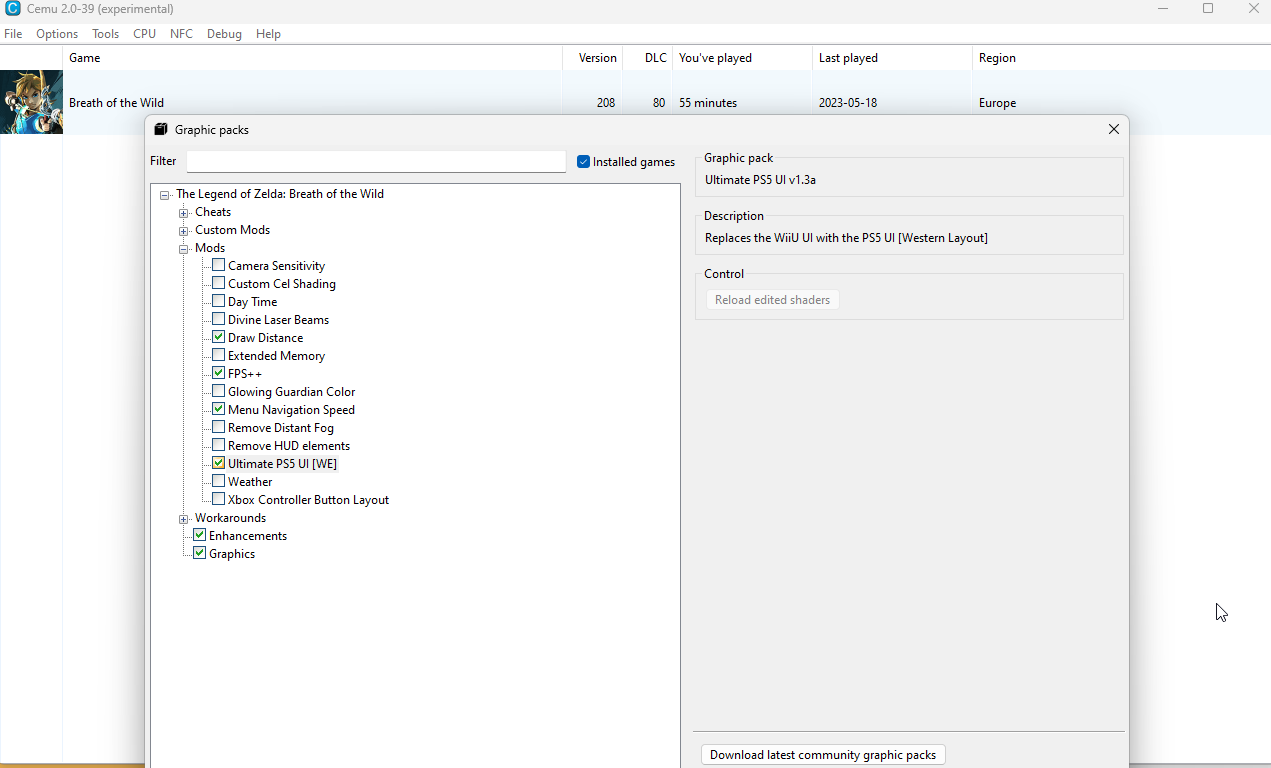Image resolution: width=1271 pixels, height=768 pixels.
Task: Collapse The Legend of Zelda root node
Action: [165, 195]
